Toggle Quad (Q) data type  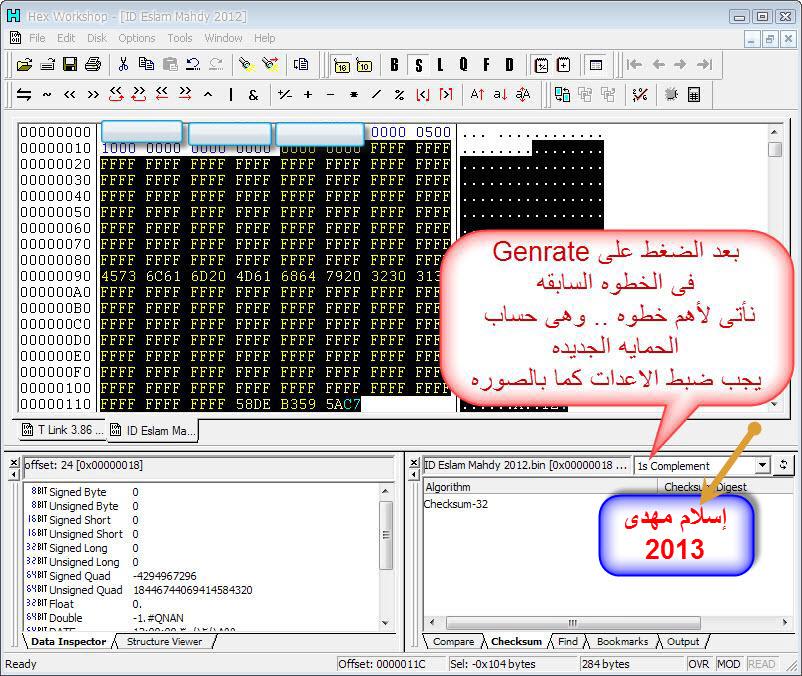[463, 65]
